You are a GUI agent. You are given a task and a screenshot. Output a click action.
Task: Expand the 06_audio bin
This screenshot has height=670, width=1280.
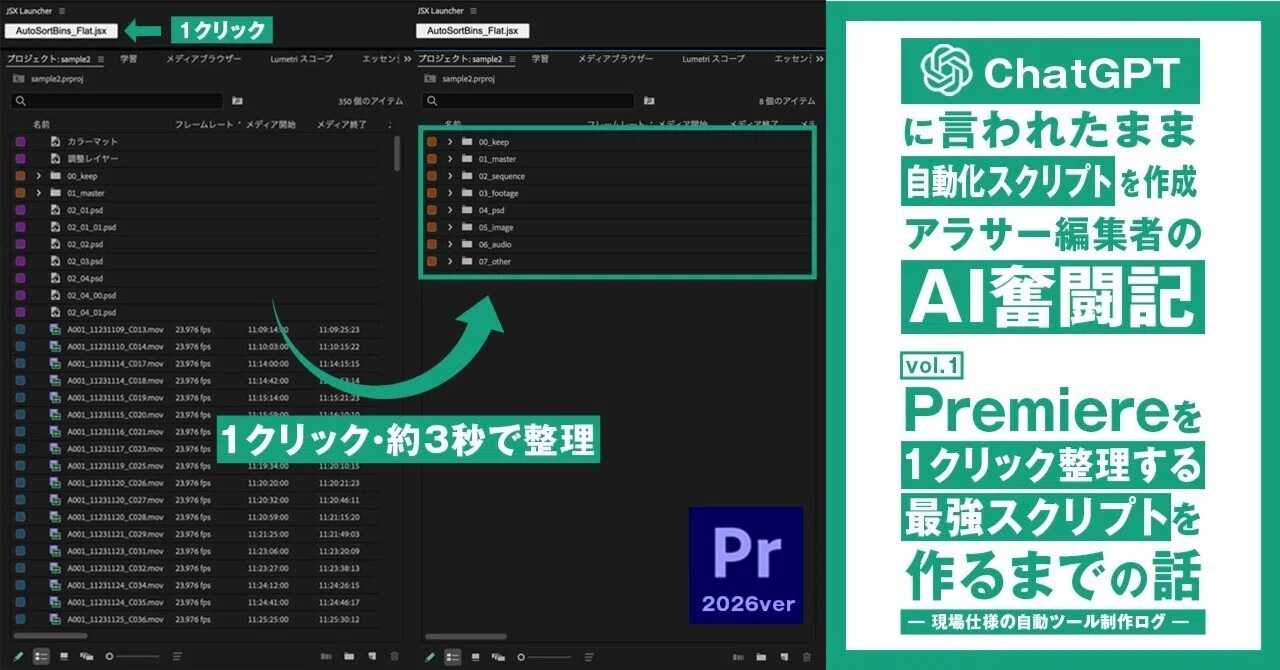click(450, 244)
